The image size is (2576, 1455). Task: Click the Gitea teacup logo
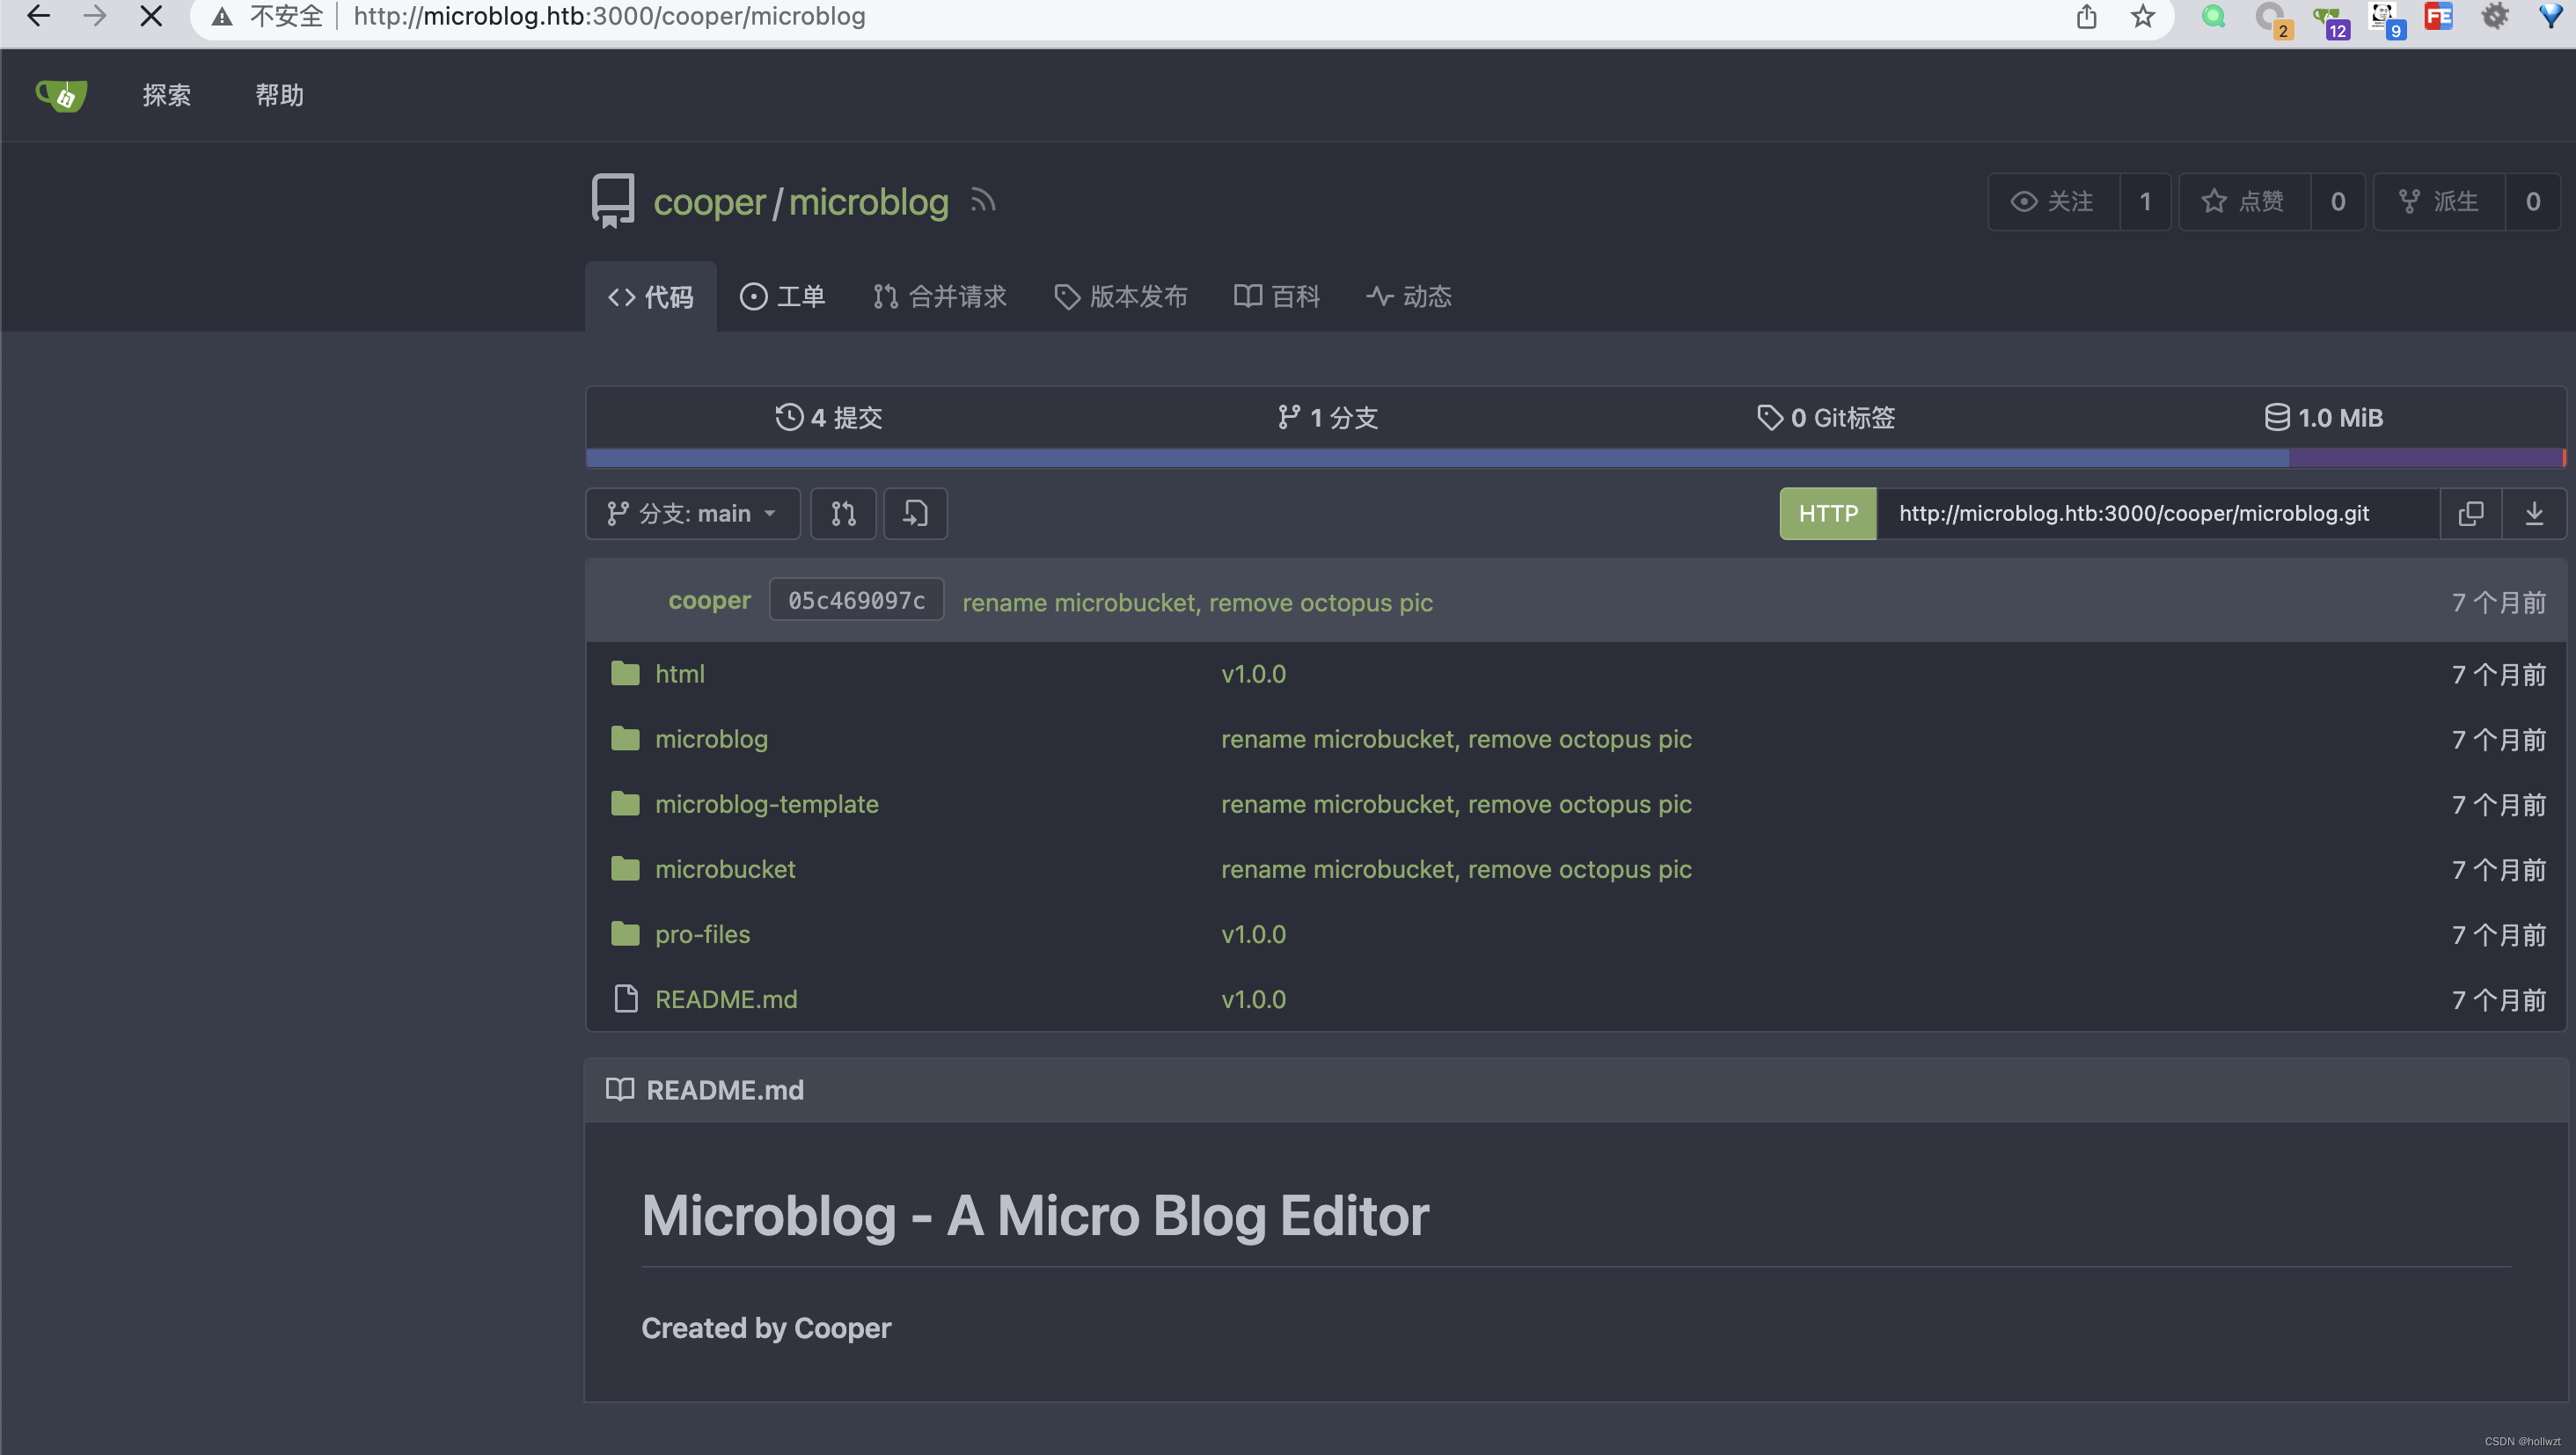(x=62, y=96)
